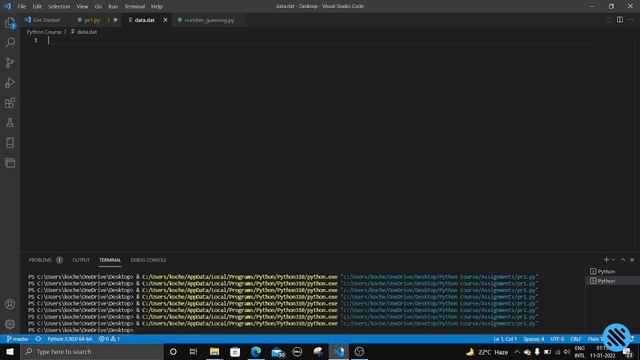Select the Python 3.10.0 64-bit interpreter
The image size is (640, 360).
click(69, 339)
